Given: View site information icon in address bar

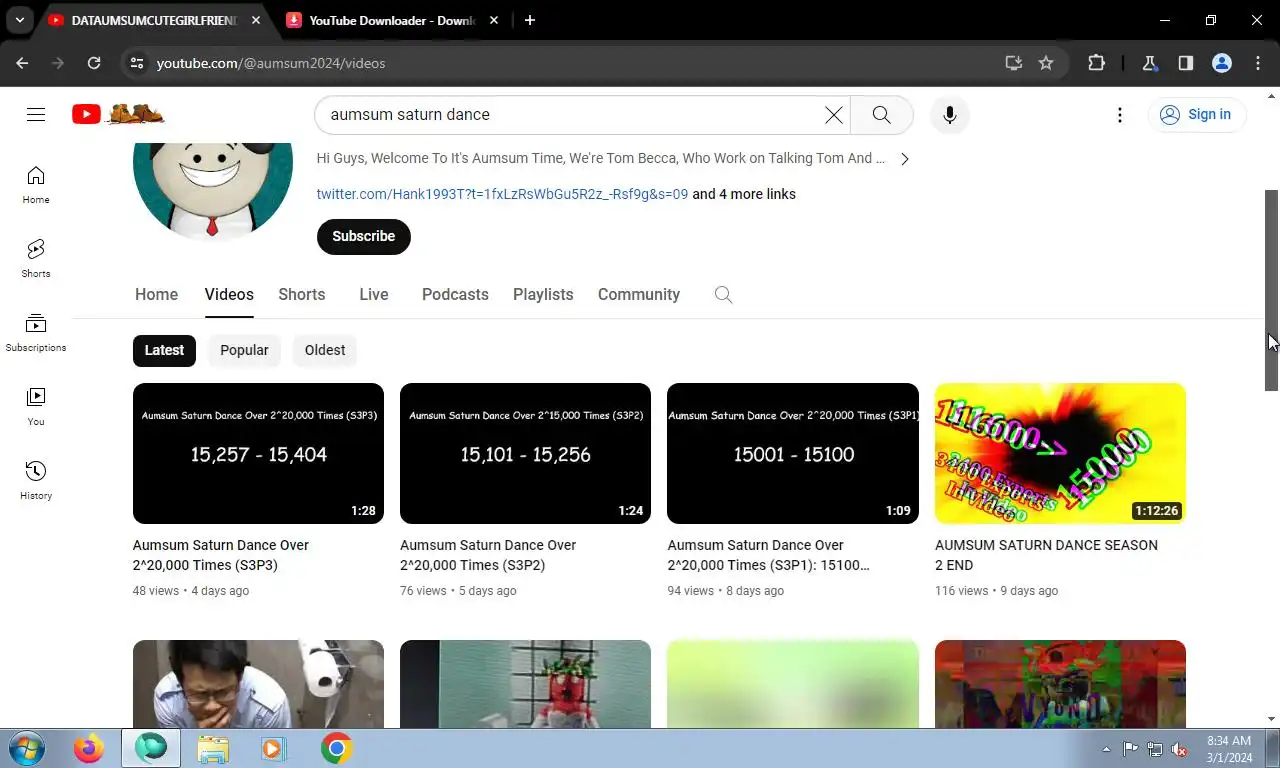Looking at the screenshot, I should (x=137, y=63).
